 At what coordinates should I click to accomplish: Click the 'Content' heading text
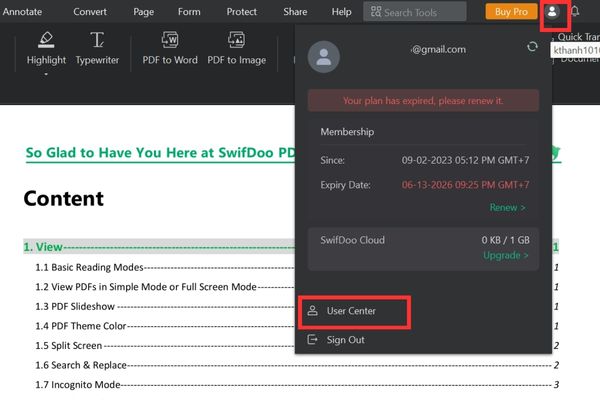[64, 198]
